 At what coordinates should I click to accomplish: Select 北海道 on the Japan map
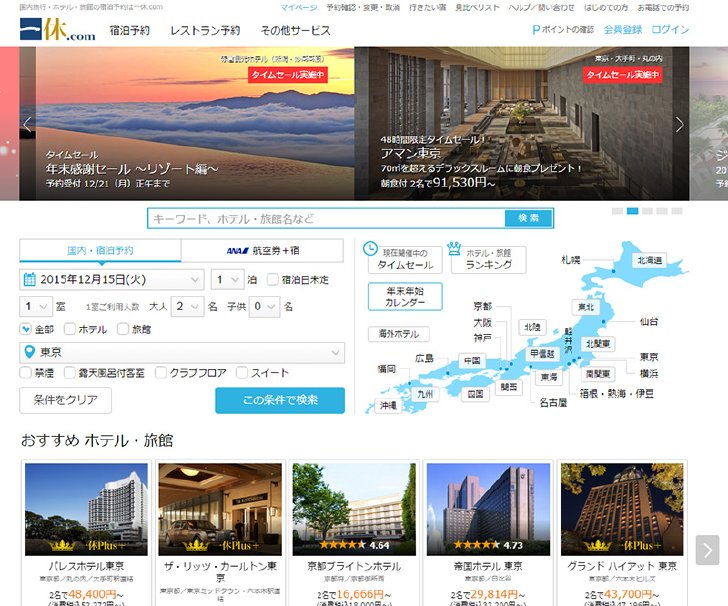tap(650, 260)
